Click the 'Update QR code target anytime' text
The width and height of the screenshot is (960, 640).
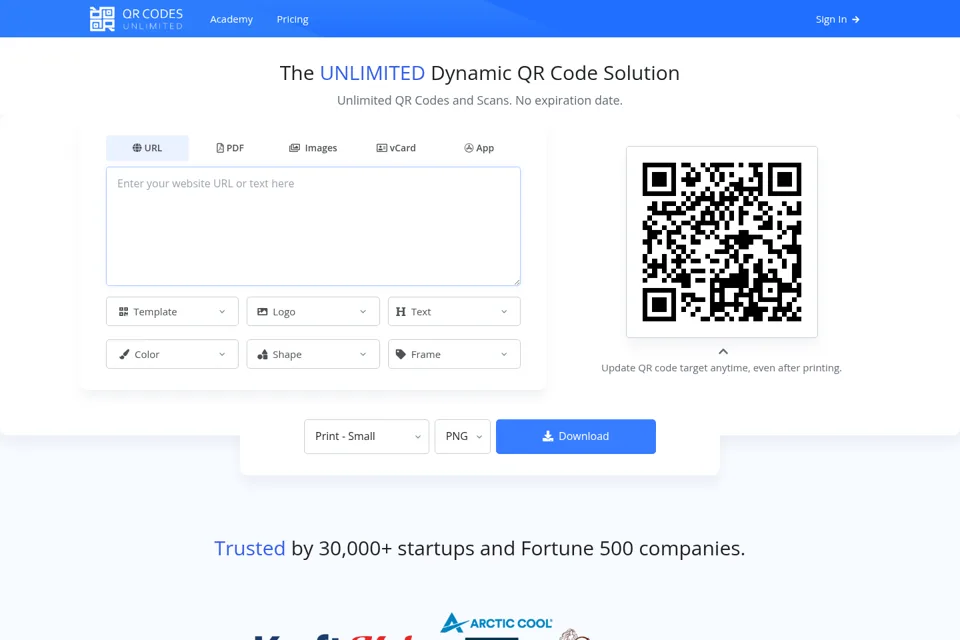(721, 368)
